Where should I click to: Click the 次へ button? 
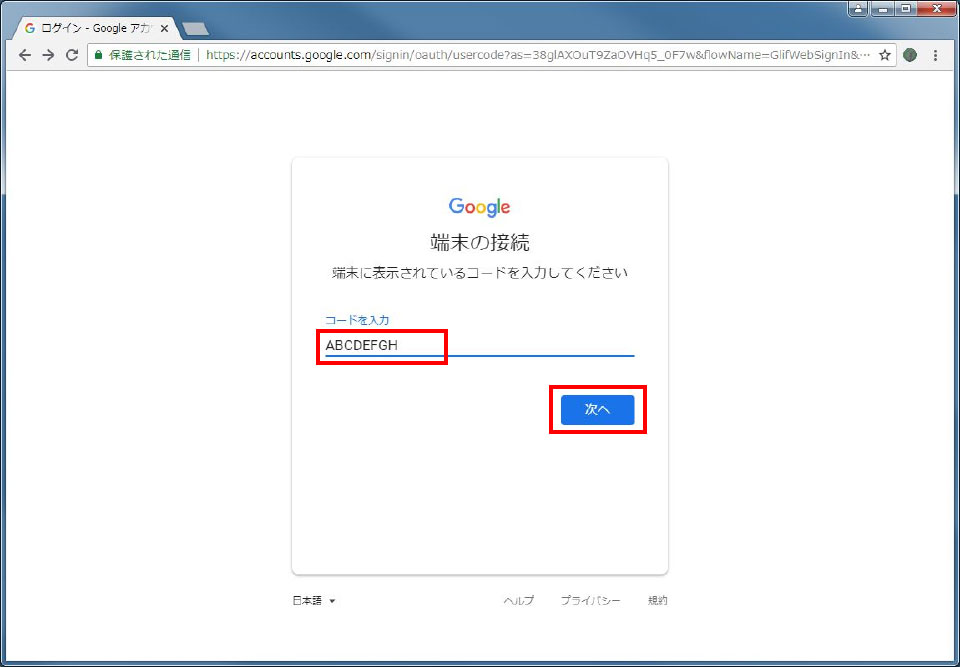point(598,410)
